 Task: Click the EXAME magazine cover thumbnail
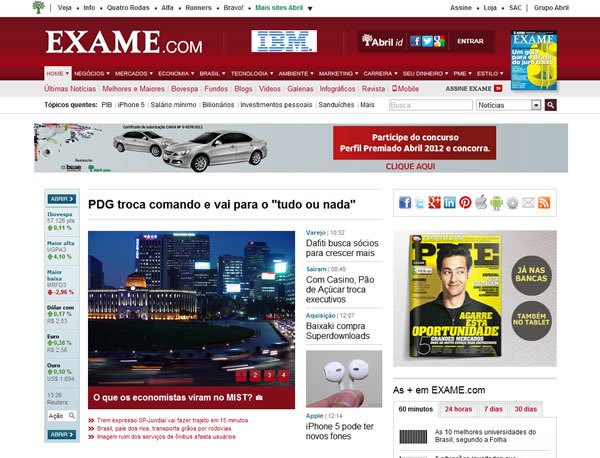[534, 60]
